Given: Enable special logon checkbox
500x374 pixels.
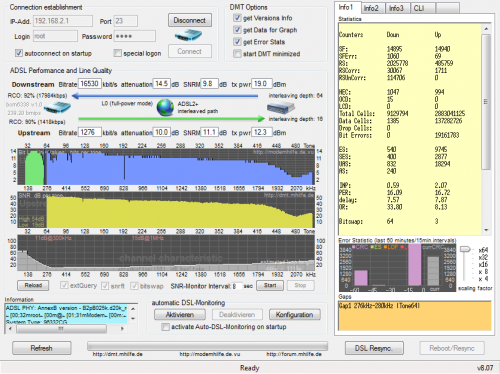Looking at the screenshot, I should 117,53.
